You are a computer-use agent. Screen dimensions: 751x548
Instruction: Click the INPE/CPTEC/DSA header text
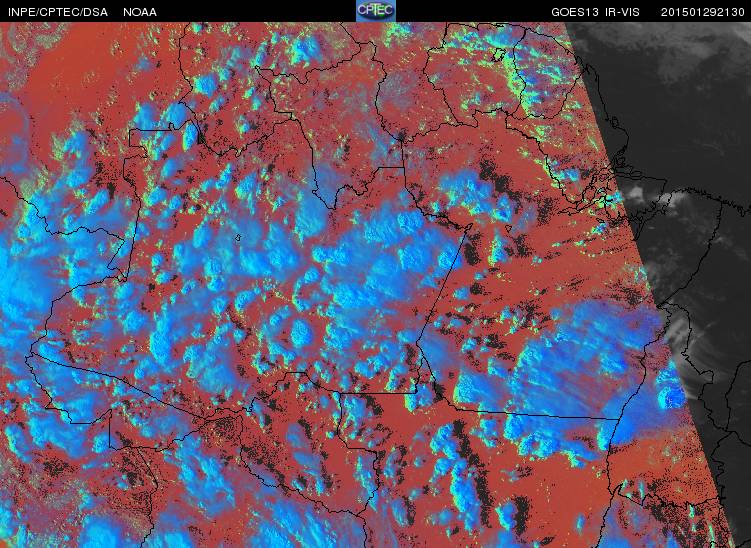point(58,12)
